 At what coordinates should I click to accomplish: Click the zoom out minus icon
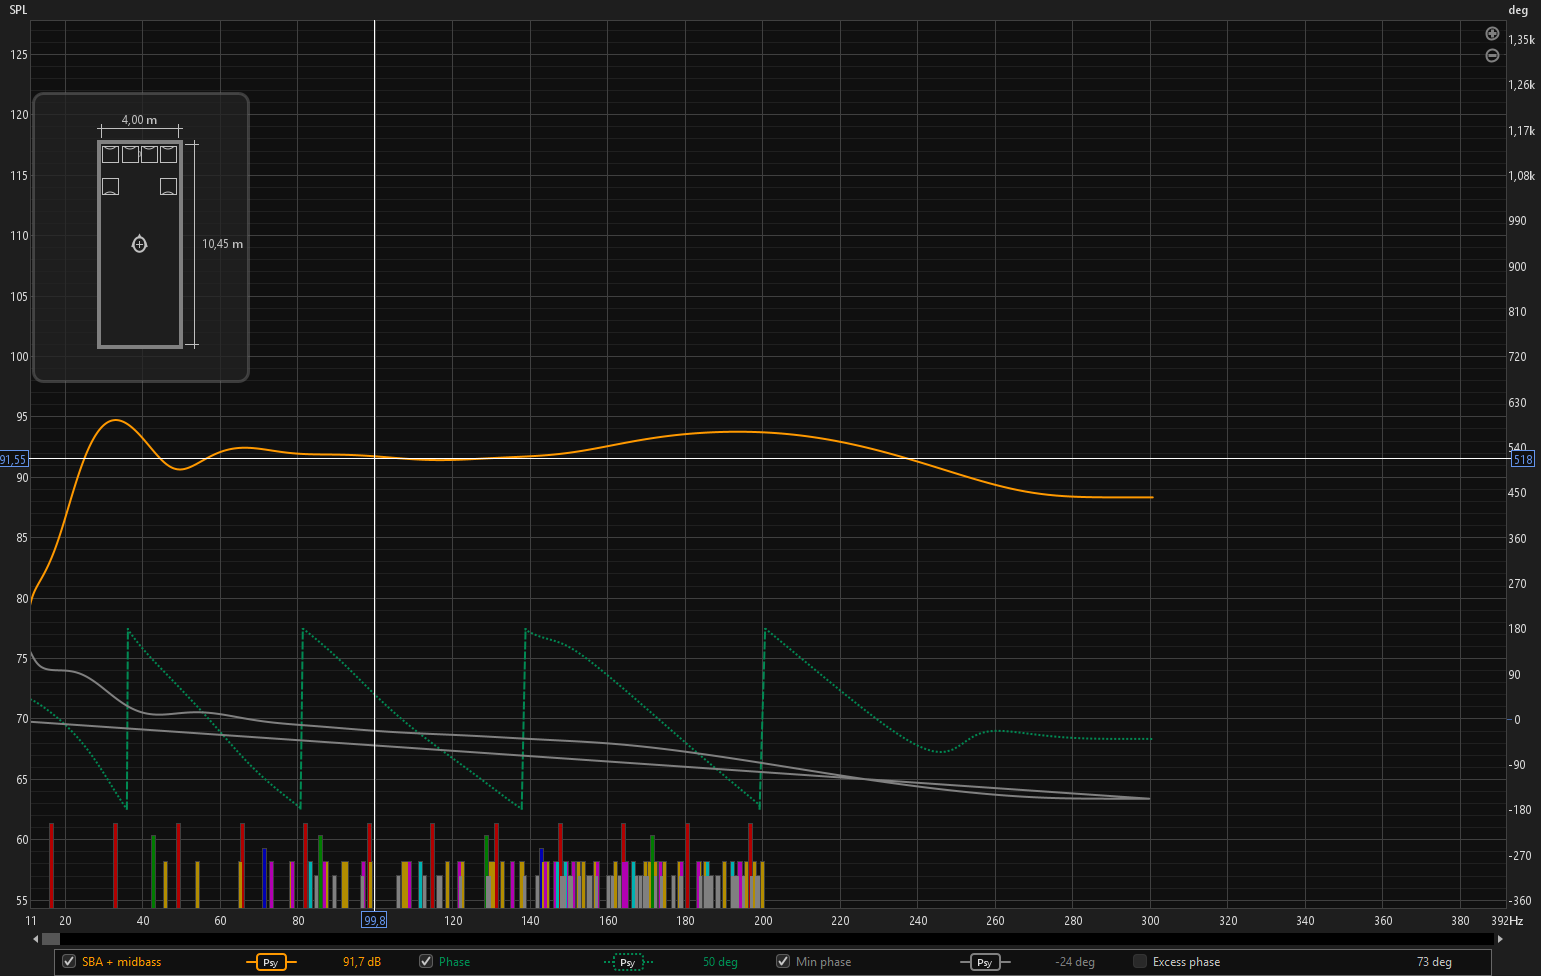(1492, 56)
